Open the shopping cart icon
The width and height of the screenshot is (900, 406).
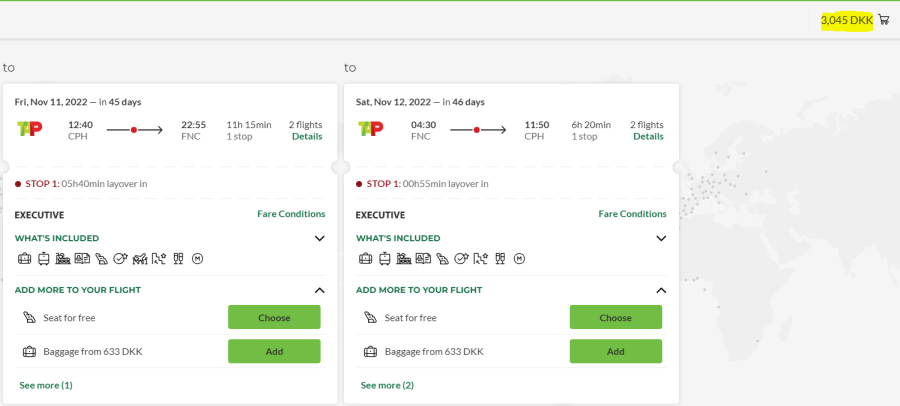(884, 20)
